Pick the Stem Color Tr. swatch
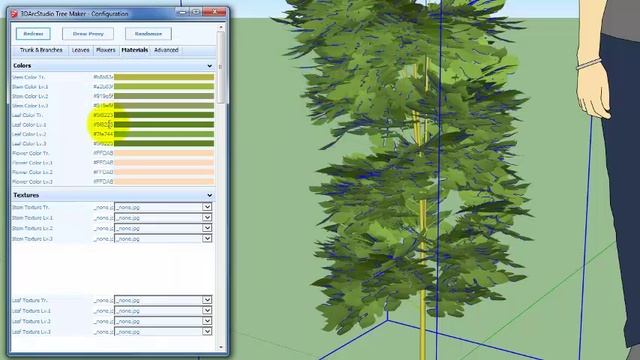640x360 pixels. click(x=164, y=77)
